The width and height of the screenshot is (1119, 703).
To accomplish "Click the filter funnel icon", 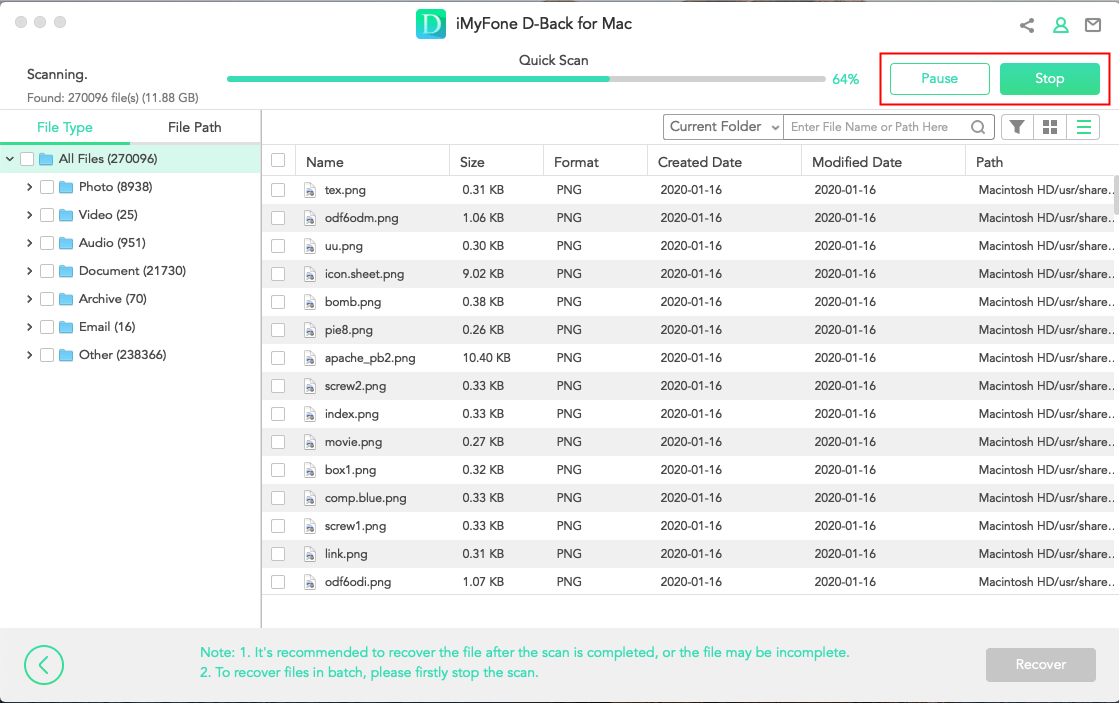I will [x=1017, y=127].
